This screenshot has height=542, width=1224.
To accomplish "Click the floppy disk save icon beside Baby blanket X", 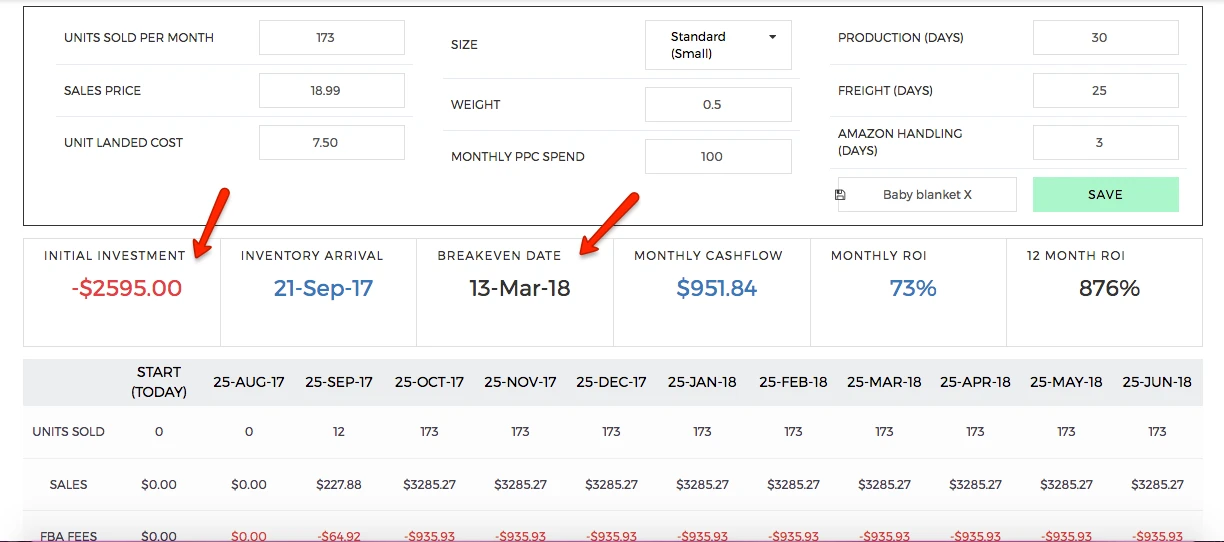I will pos(840,195).
